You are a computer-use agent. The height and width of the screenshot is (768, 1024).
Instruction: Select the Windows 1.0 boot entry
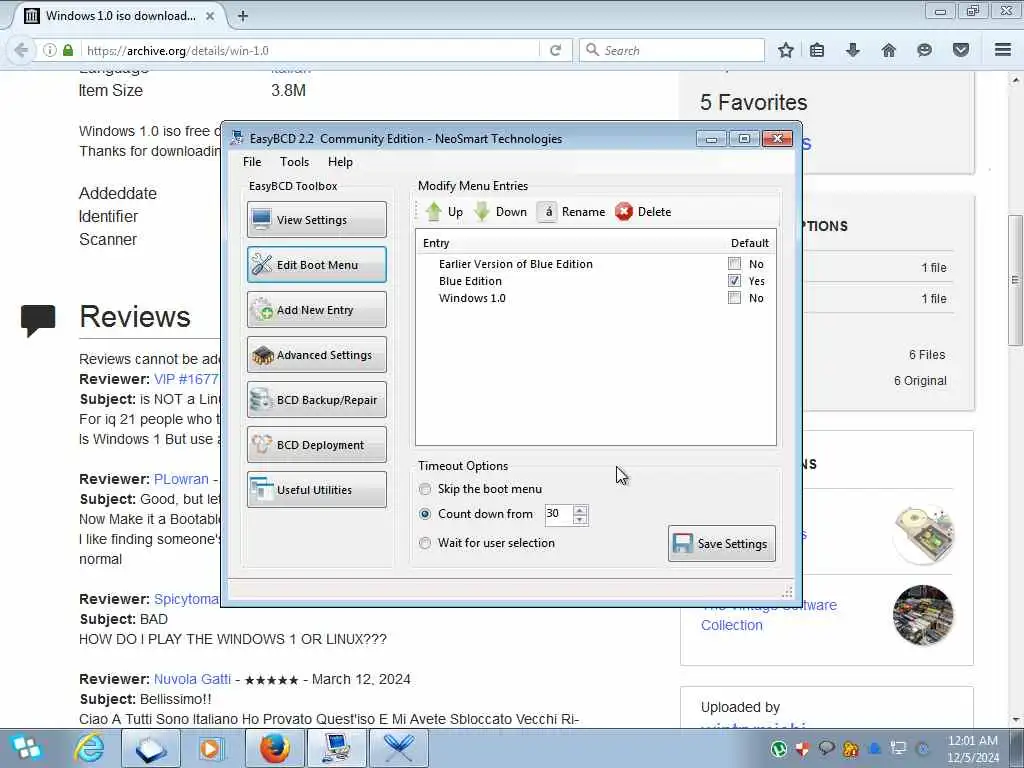[472, 298]
